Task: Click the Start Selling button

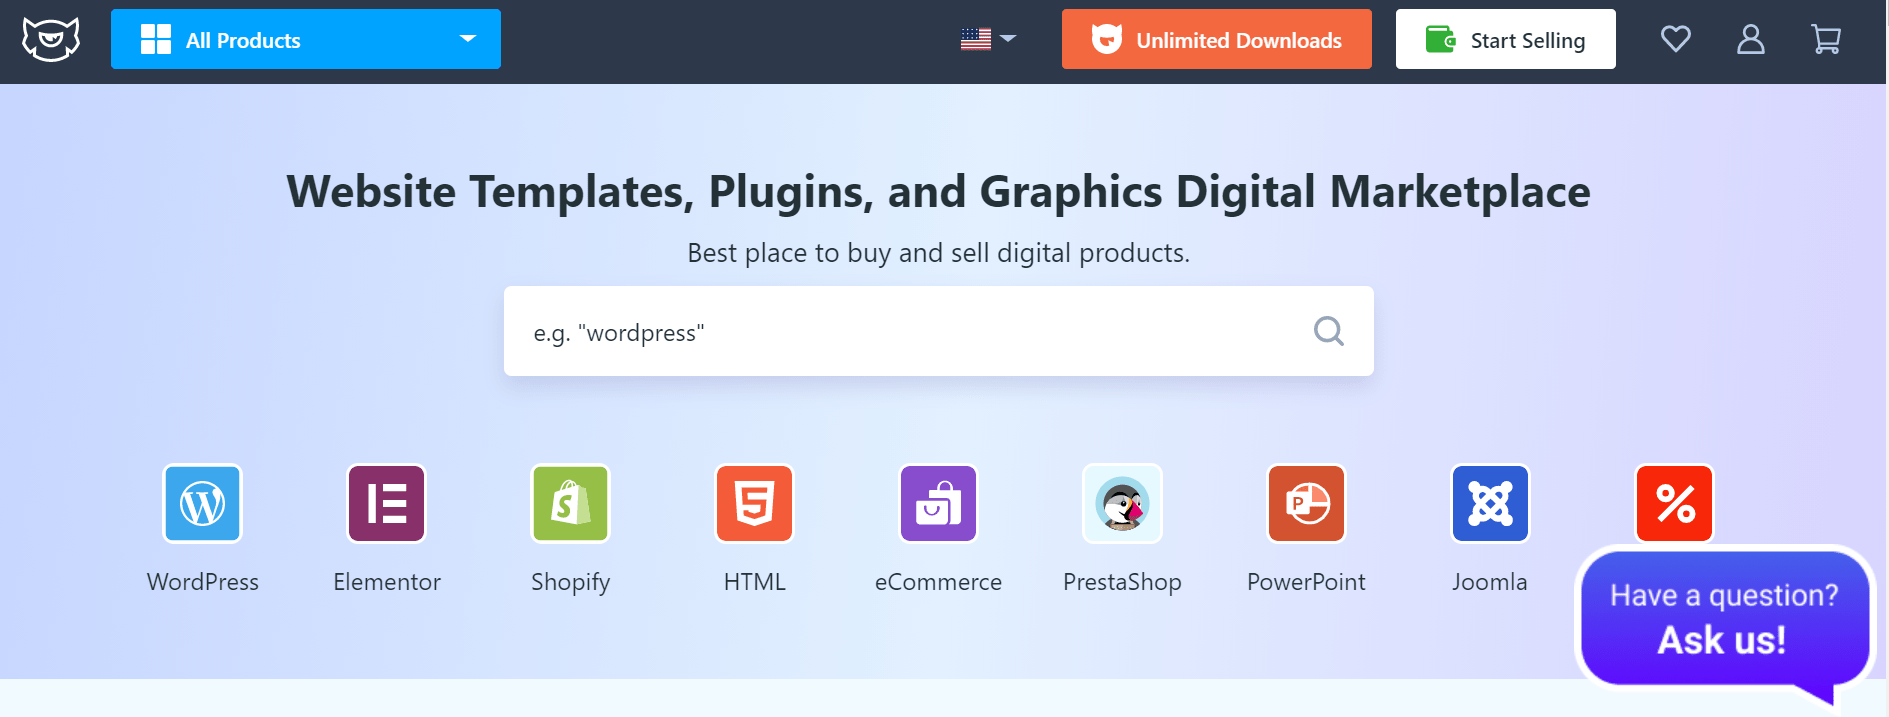Action: point(1505,39)
